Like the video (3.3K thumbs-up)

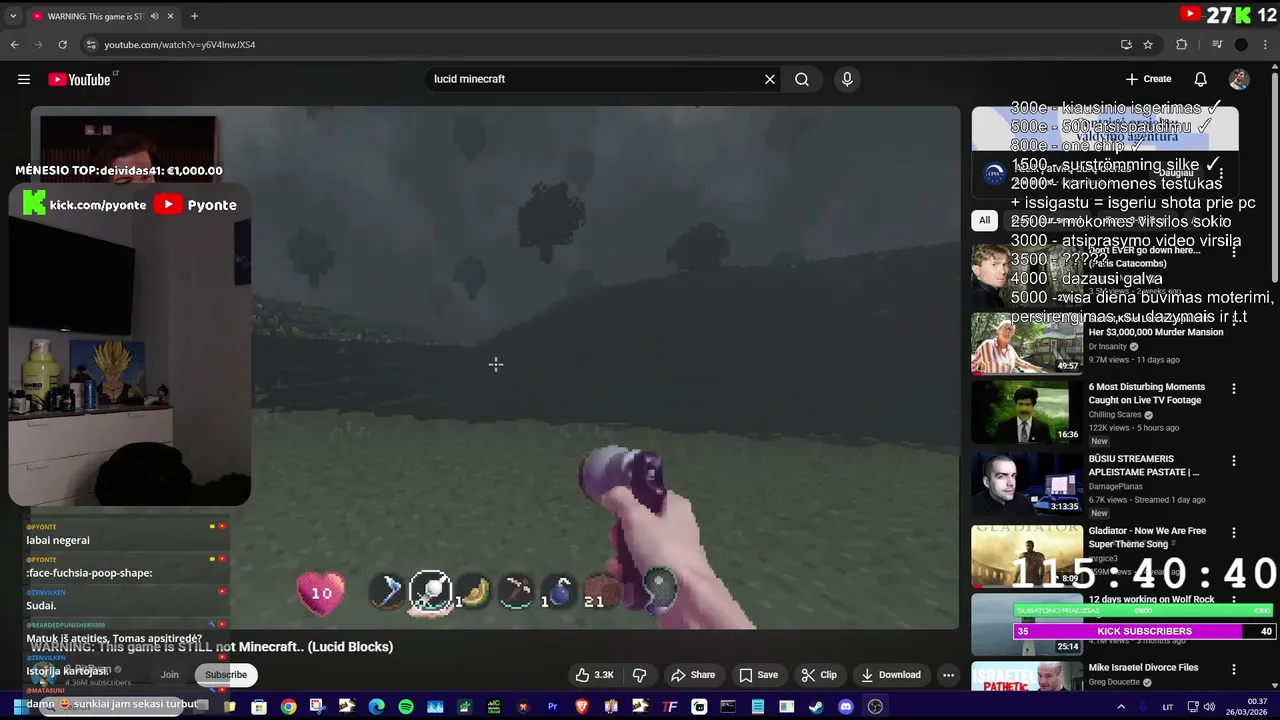click(x=594, y=675)
